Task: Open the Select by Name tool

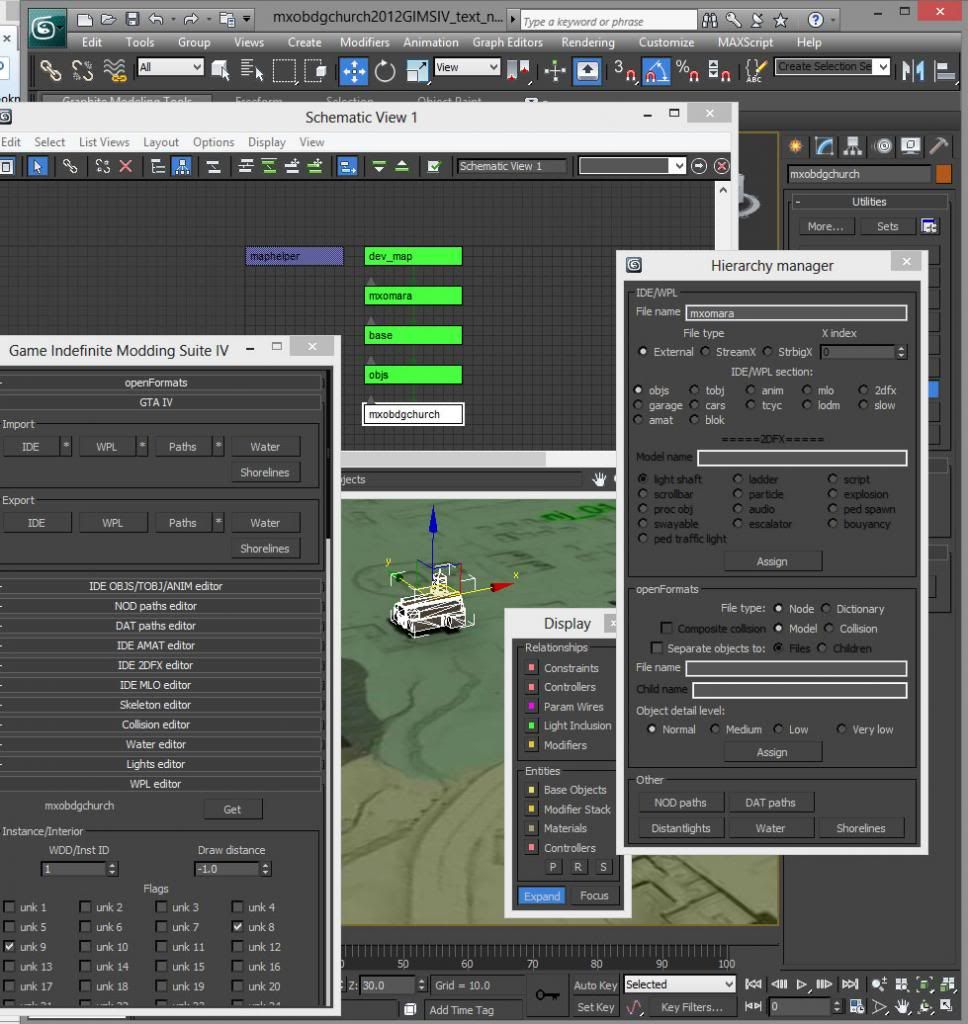Action: pyautogui.click(x=251, y=71)
